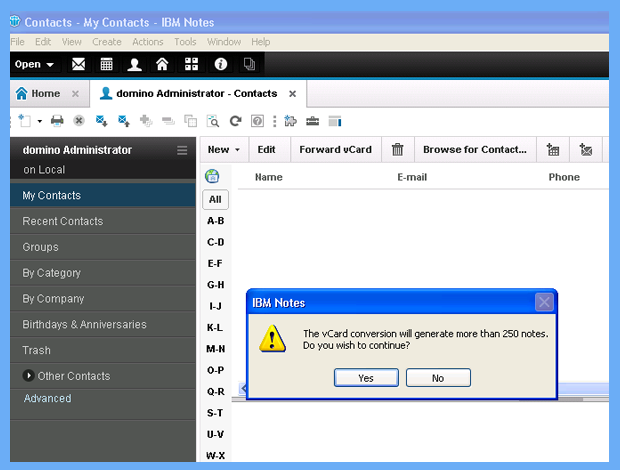This screenshot has width=620, height=470.
Task: Click the gray stop X icon
Action: [x=79, y=121]
